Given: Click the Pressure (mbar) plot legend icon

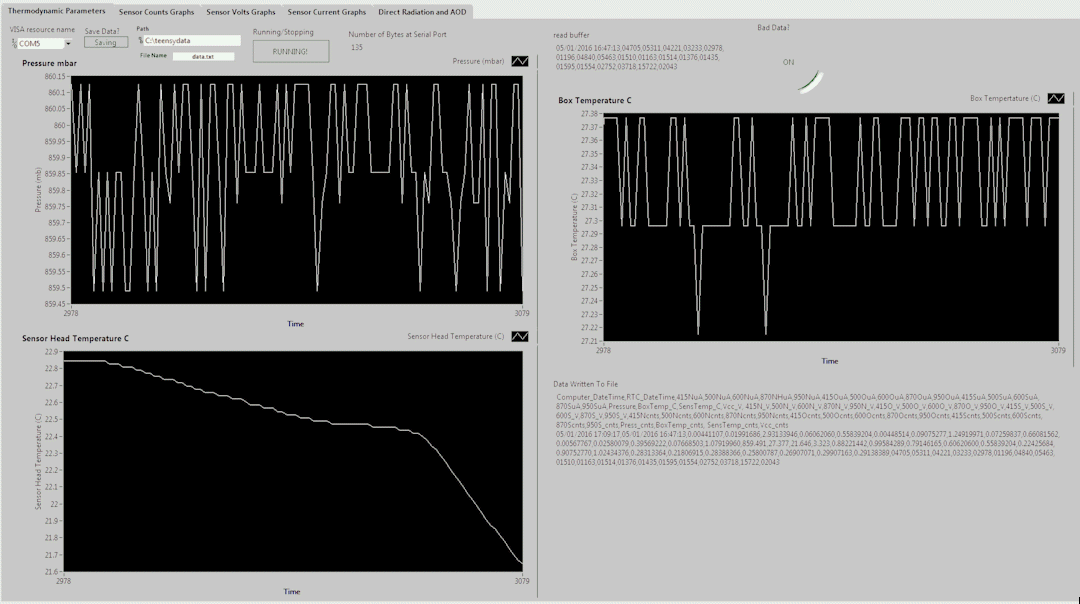Looking at the screenshot, I should [519, 61].
